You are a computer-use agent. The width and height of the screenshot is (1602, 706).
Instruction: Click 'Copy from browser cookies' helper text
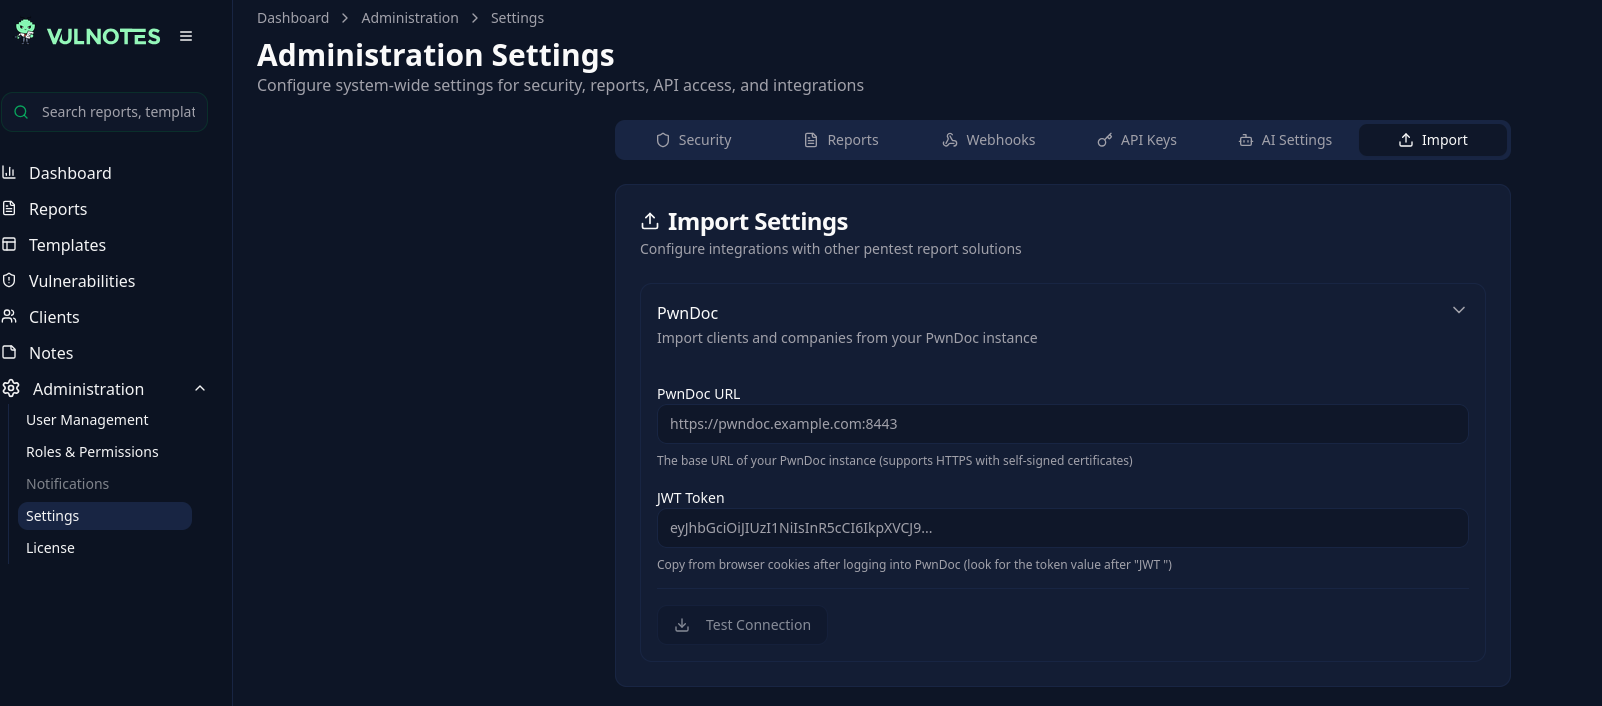(914, 565)
